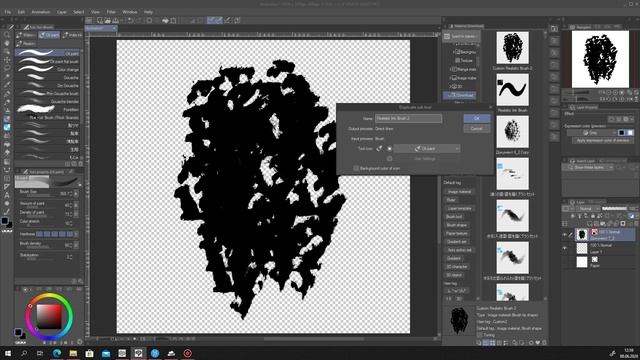The width and height of the screenshot is (640, 360).
Task: Click the heart favorites icon in Material panel
Action: tap(538, 343)
